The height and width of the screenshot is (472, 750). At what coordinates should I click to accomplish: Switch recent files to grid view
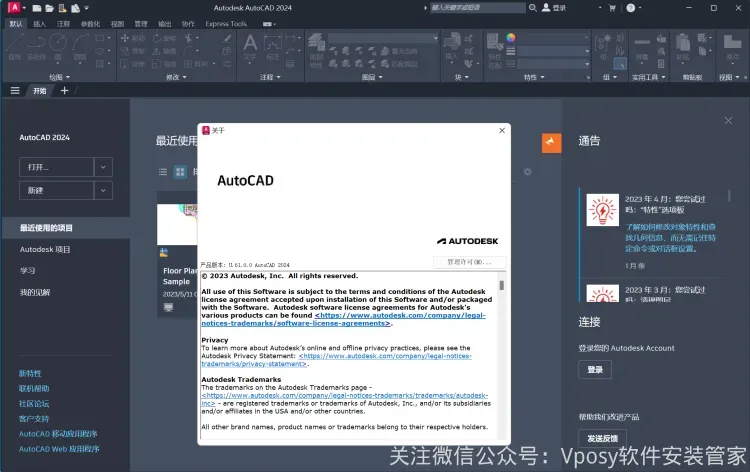pos(180,172)
